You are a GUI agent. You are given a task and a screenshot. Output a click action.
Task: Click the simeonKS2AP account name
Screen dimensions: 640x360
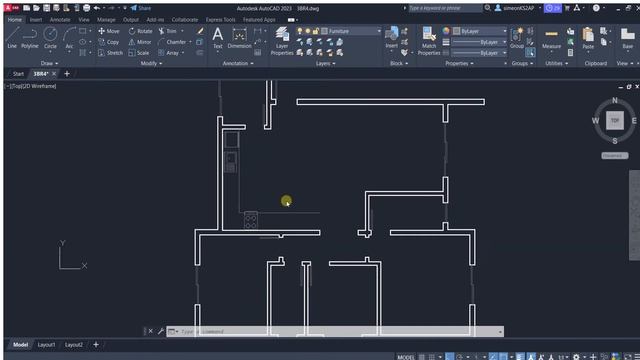[x=518, y=8]
